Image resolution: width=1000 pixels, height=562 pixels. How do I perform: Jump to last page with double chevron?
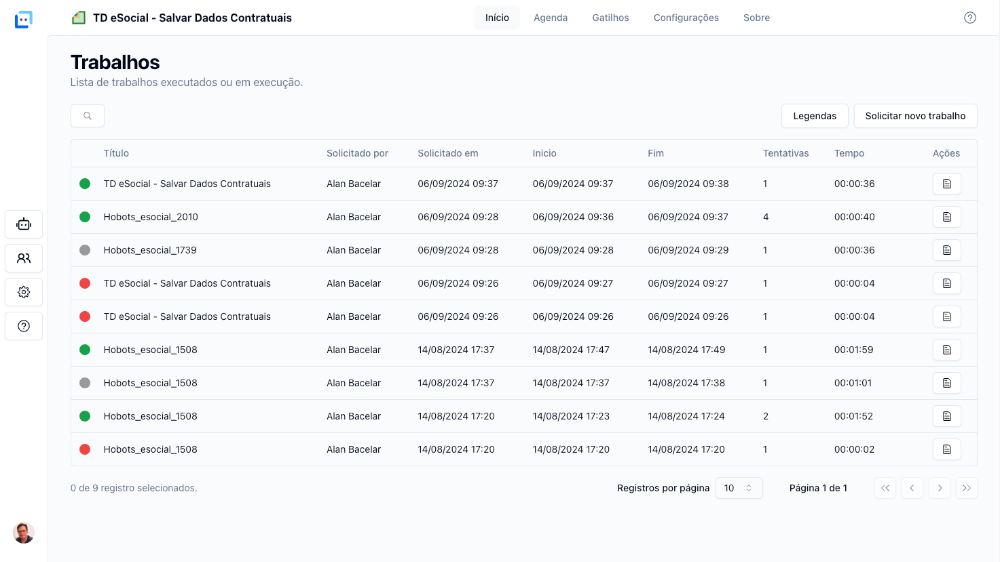(x=966, y=488)
